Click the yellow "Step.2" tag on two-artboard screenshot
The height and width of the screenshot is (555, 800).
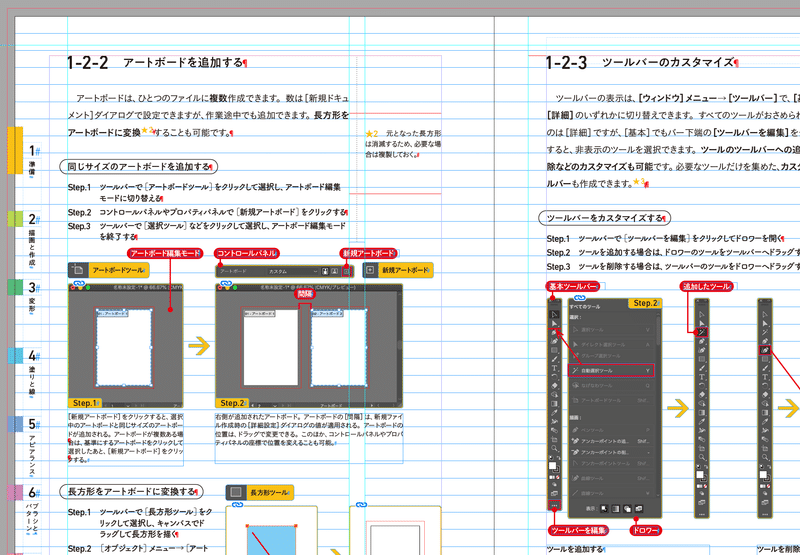click(233, 403)
